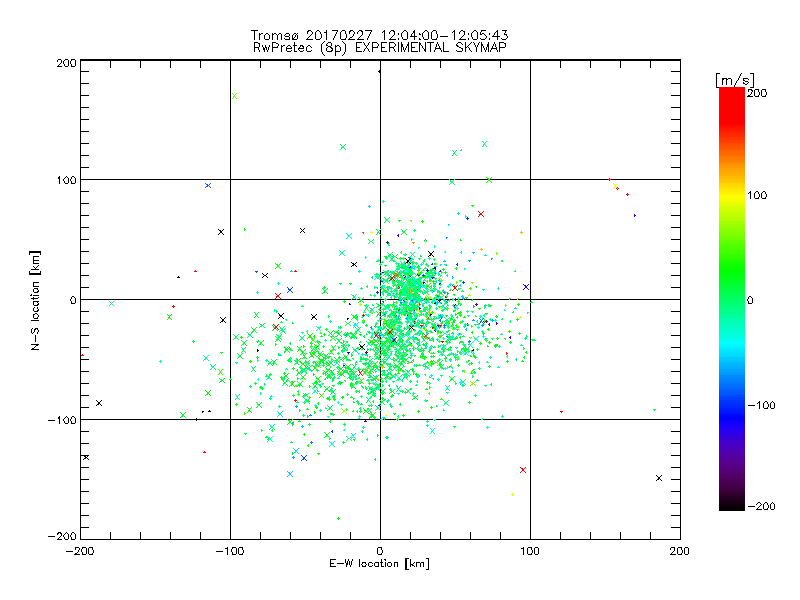Click the "[m/s]" colorbar unit label

point(735,80)
